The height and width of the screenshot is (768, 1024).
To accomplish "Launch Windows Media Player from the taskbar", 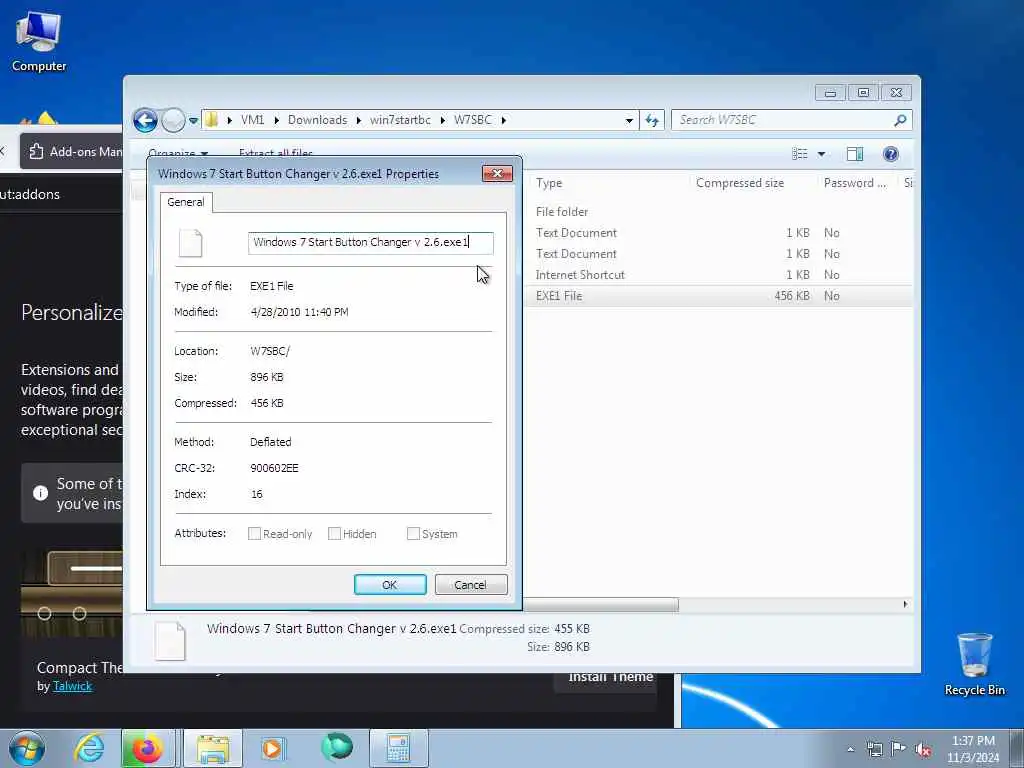I will (x=273, y=748).
